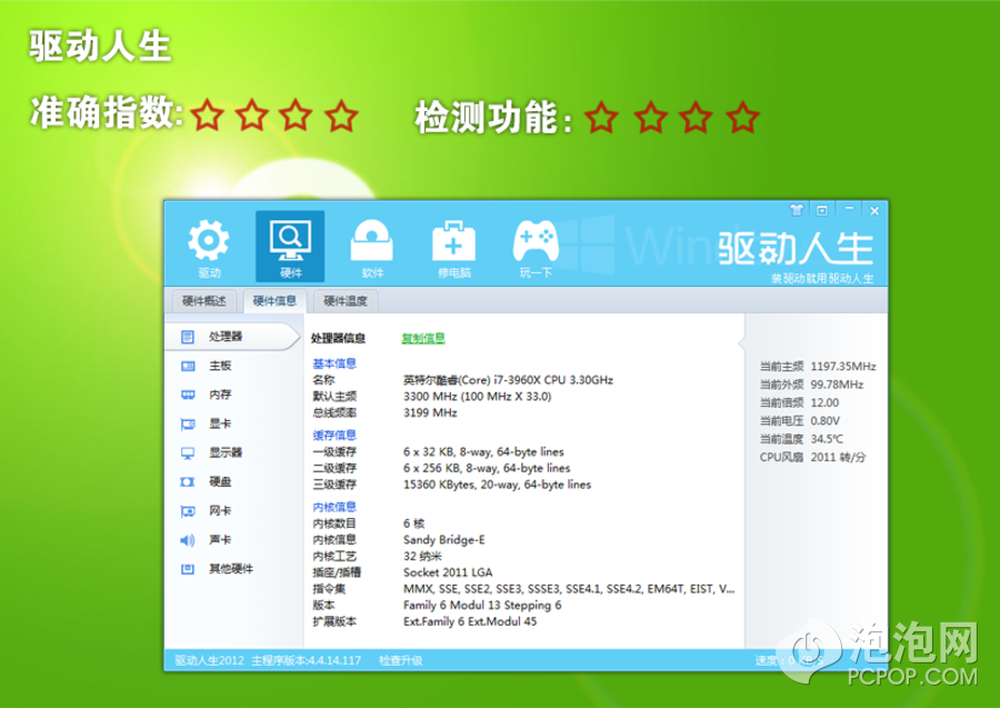This screenshot has height=708, width=1000.
Task: Click the 总线频率 value "3199 MHz"
Action: pos(430,413)
